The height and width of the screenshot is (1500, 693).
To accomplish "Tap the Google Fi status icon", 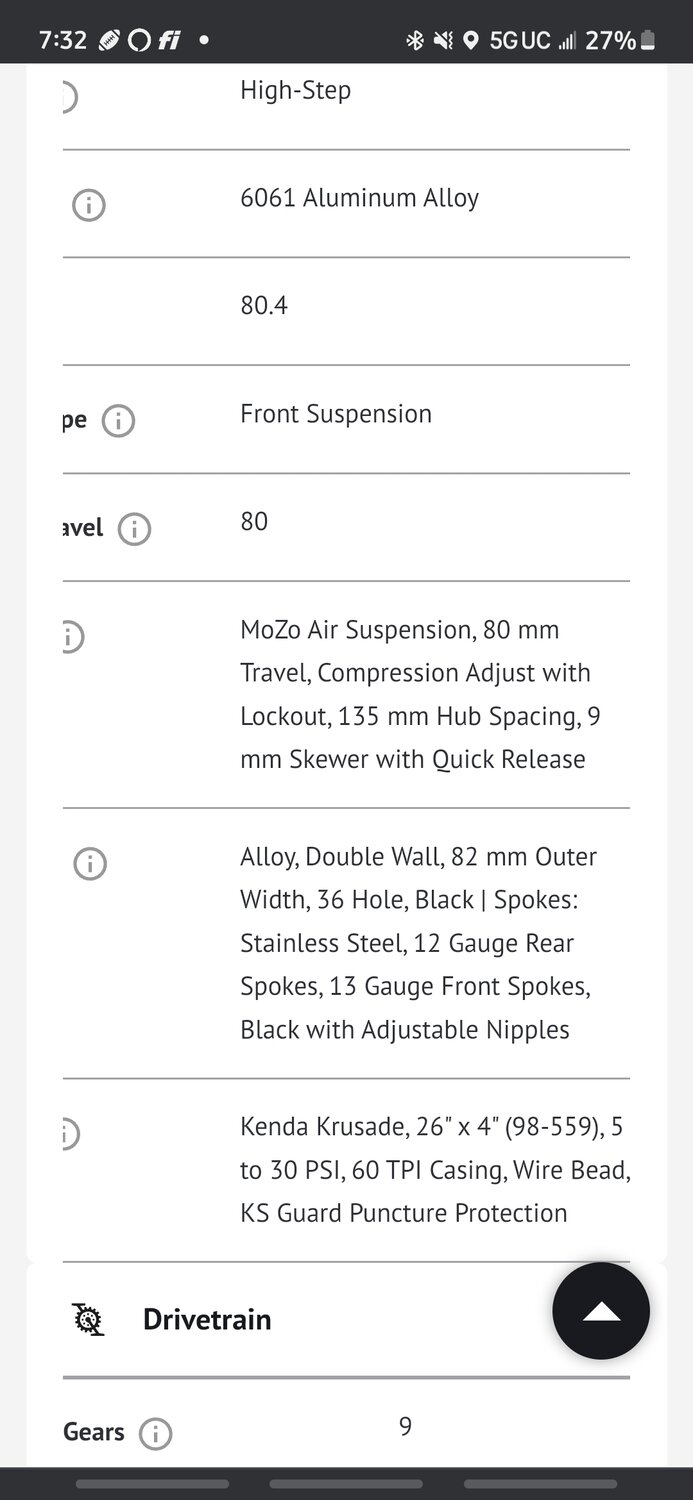I will (x=168, y=40).
